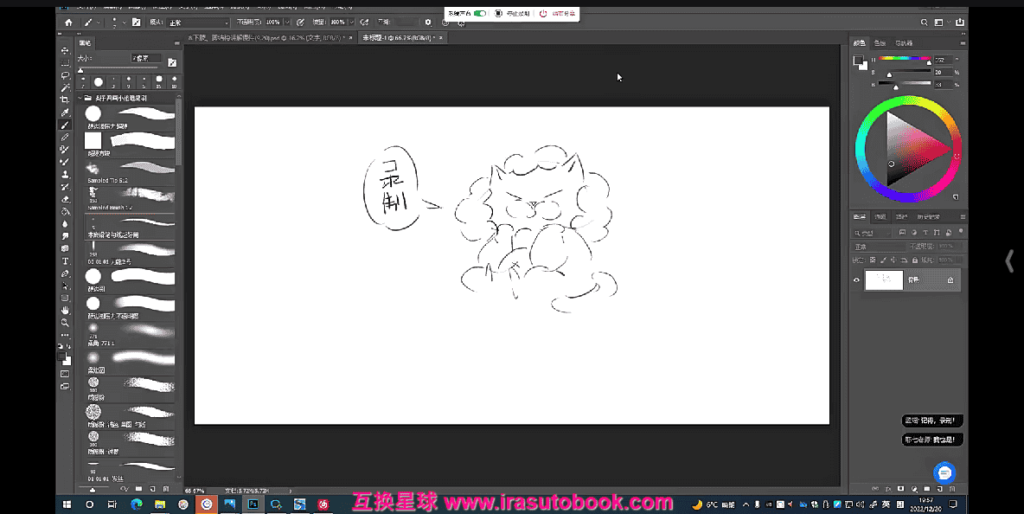Click the Home icon in options bar
The image size is (1024, 514).
pyautogui.click(x=69, y=22)
